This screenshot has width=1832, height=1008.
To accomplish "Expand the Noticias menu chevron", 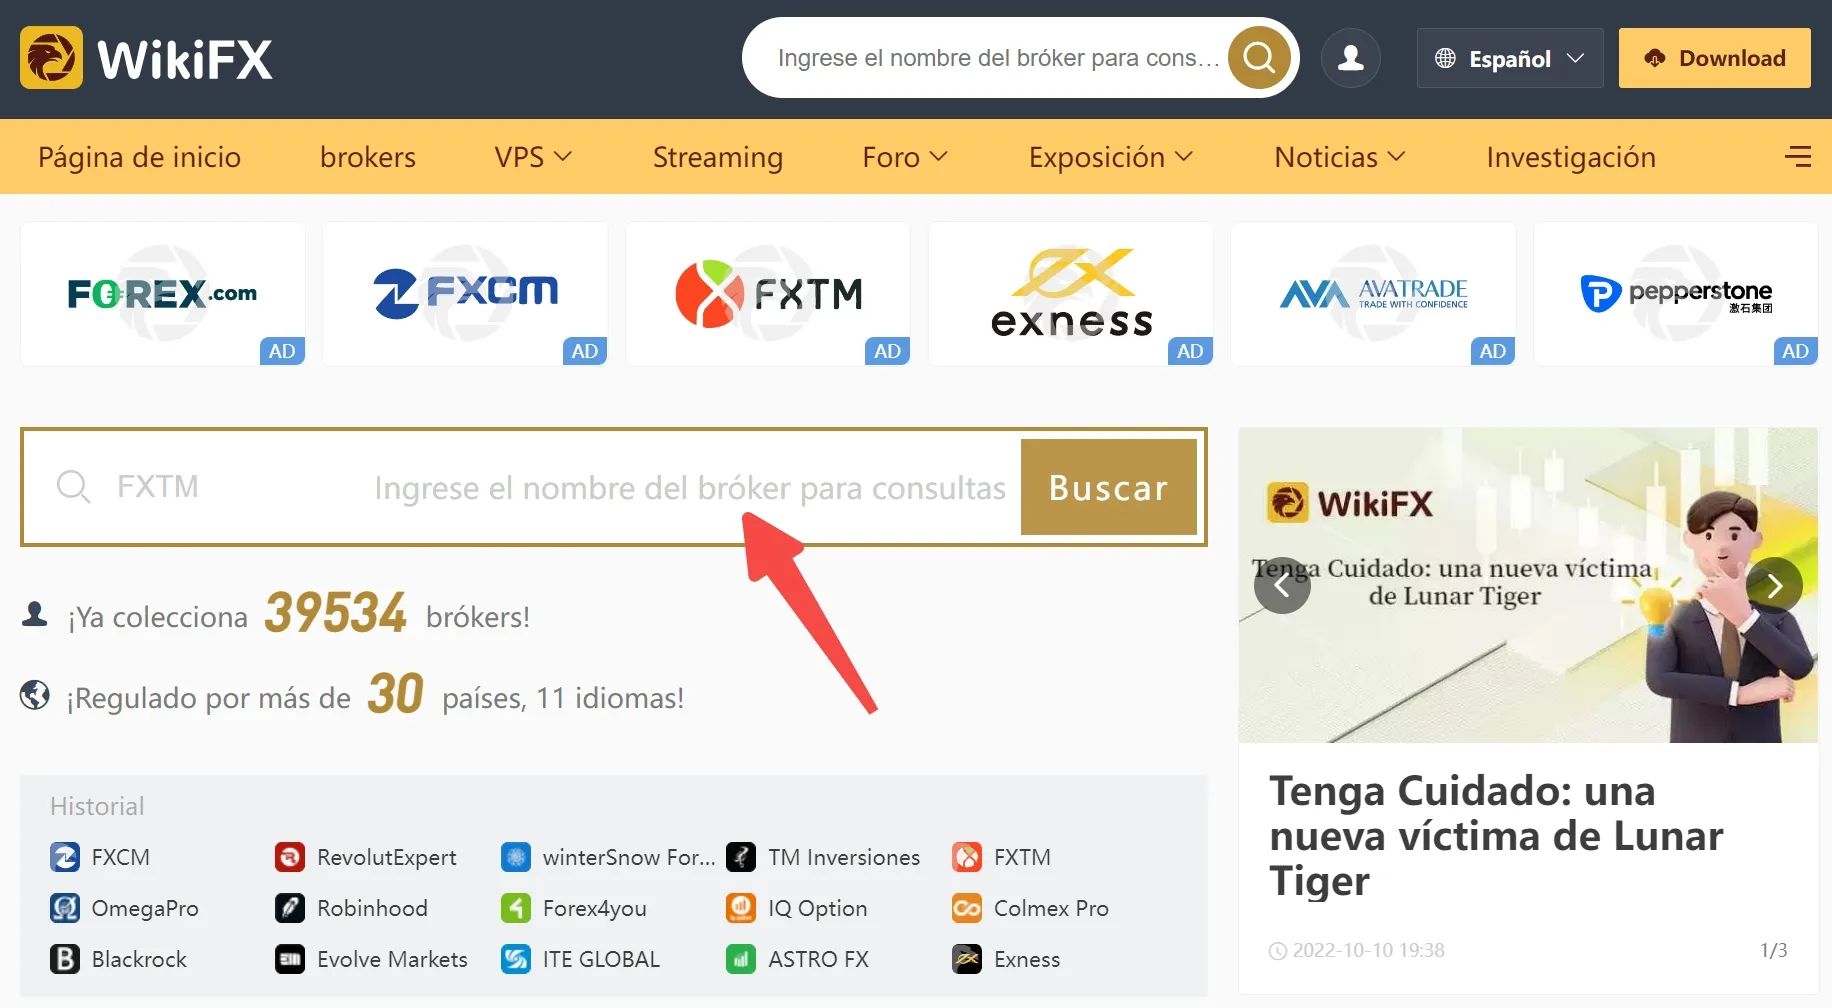I will click(x=1397, y=157).
